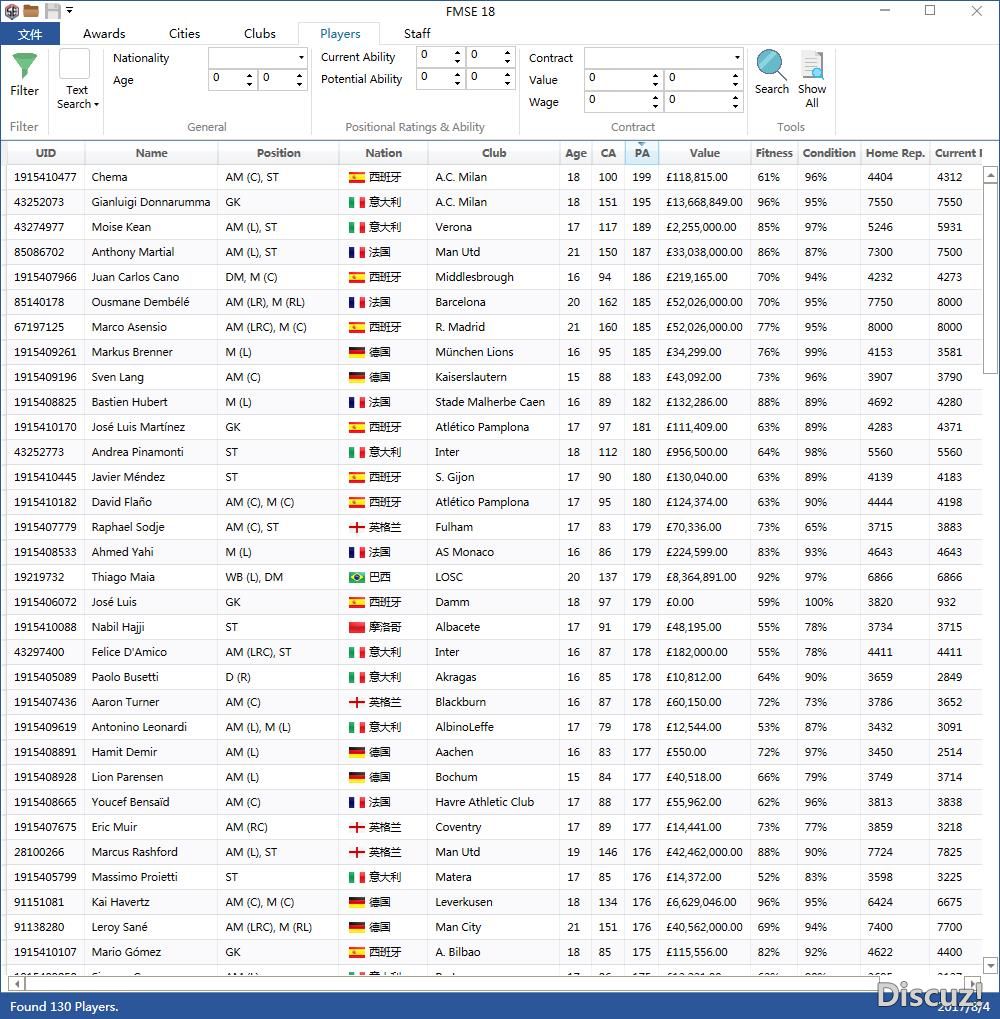Viewport: 1000px width, 1019px height.
Task: Select the Moise Kean name cell
Action: [x=151, y=227]
